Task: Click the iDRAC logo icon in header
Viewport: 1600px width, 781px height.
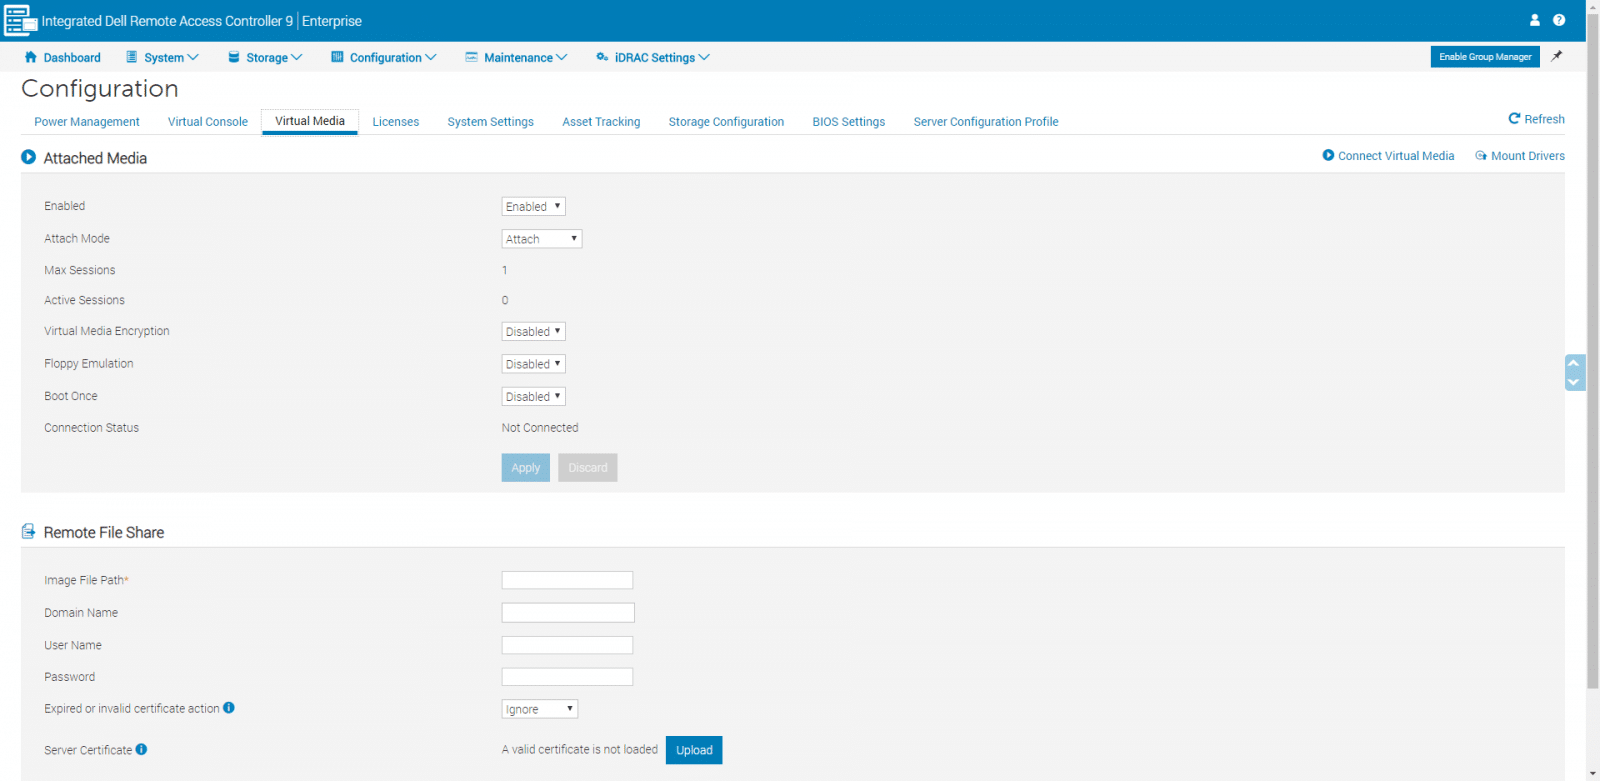Action: 20,20
